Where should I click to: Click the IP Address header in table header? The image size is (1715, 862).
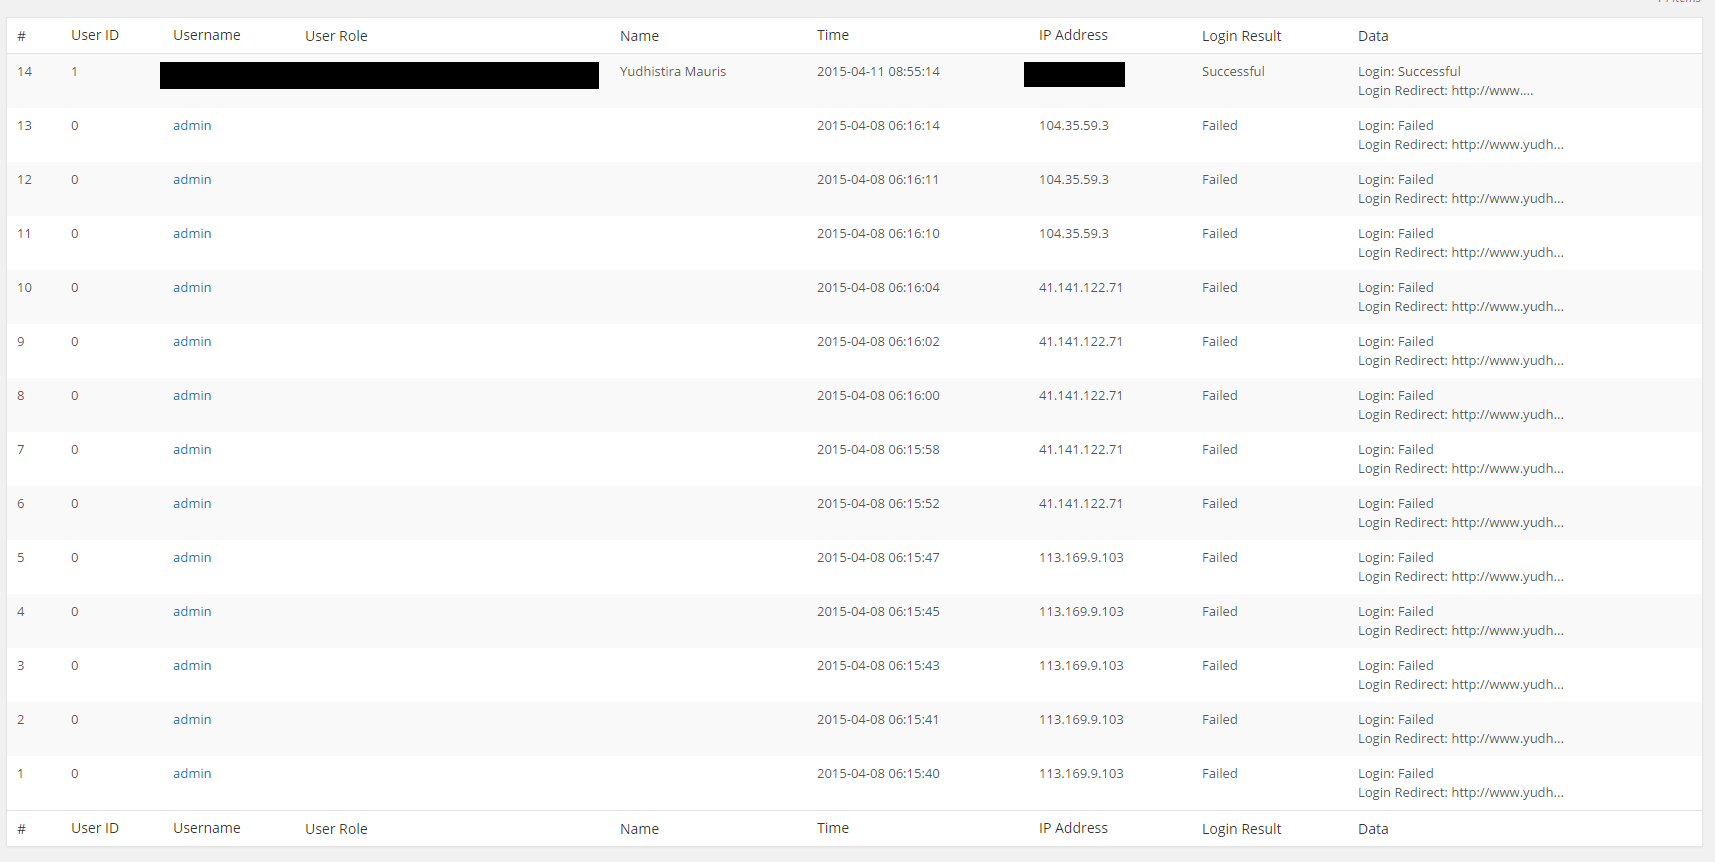(1073, 35)
